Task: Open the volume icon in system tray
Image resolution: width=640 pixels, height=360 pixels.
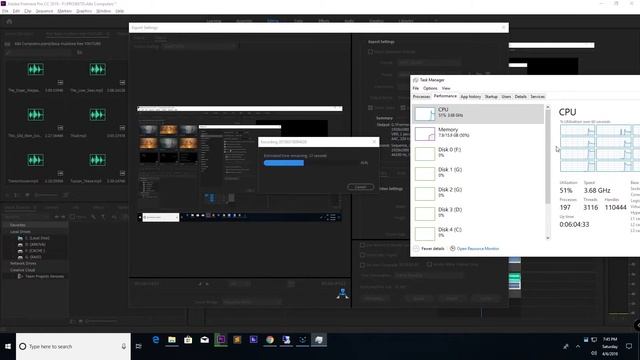Action: coord(594,353)
